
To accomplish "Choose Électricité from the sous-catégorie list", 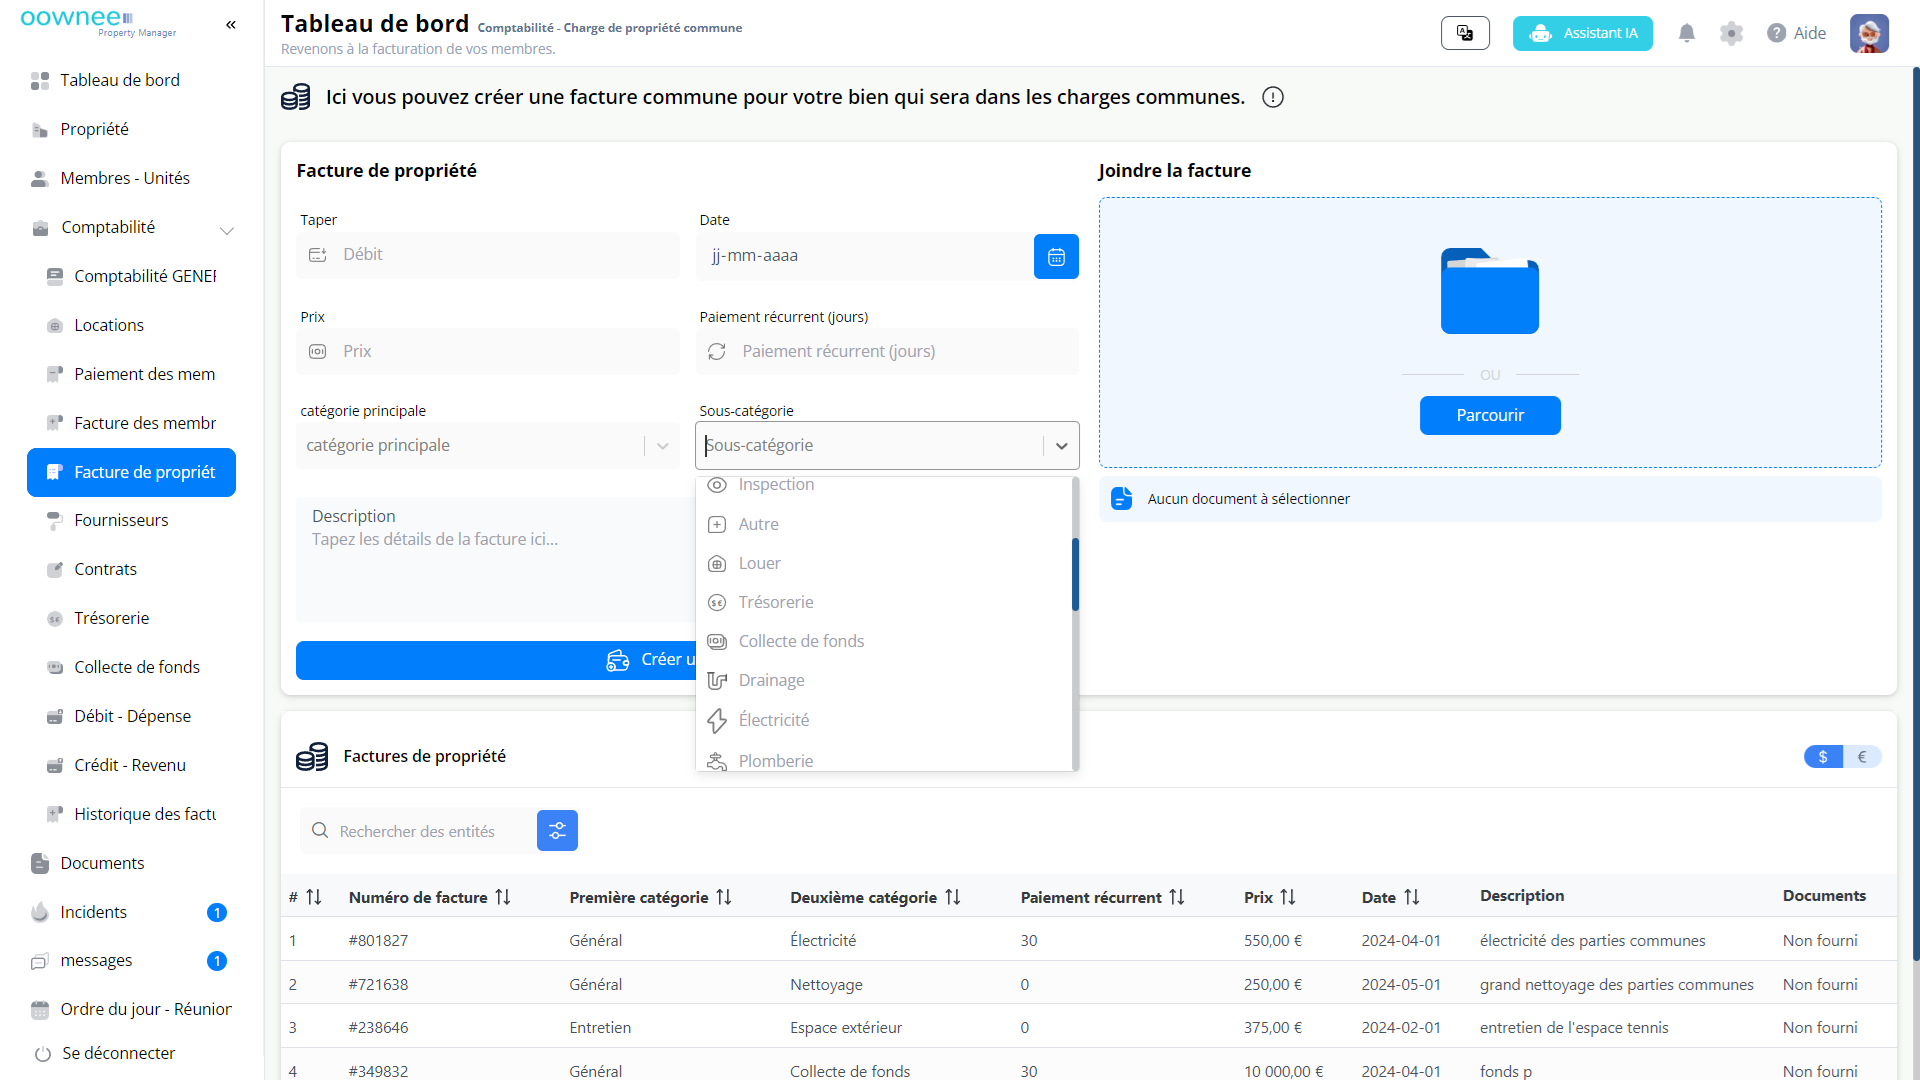I will 885,720.
